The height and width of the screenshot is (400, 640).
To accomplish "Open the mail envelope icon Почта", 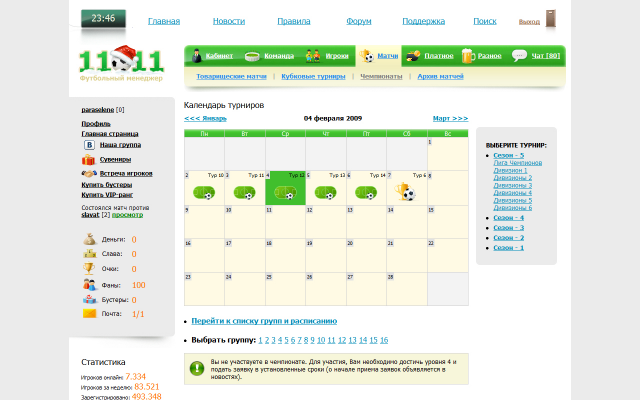I will tap(89, 313).
